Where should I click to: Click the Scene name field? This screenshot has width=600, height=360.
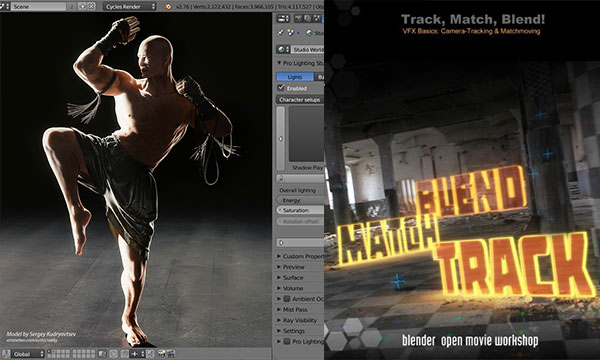tap(38, 7)
